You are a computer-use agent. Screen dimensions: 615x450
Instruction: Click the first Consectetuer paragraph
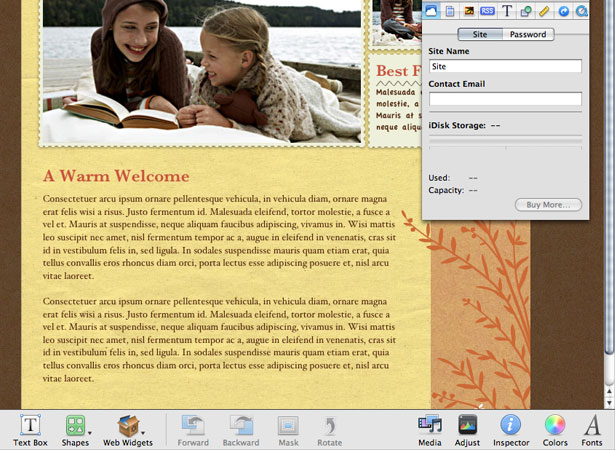[219, 237]
